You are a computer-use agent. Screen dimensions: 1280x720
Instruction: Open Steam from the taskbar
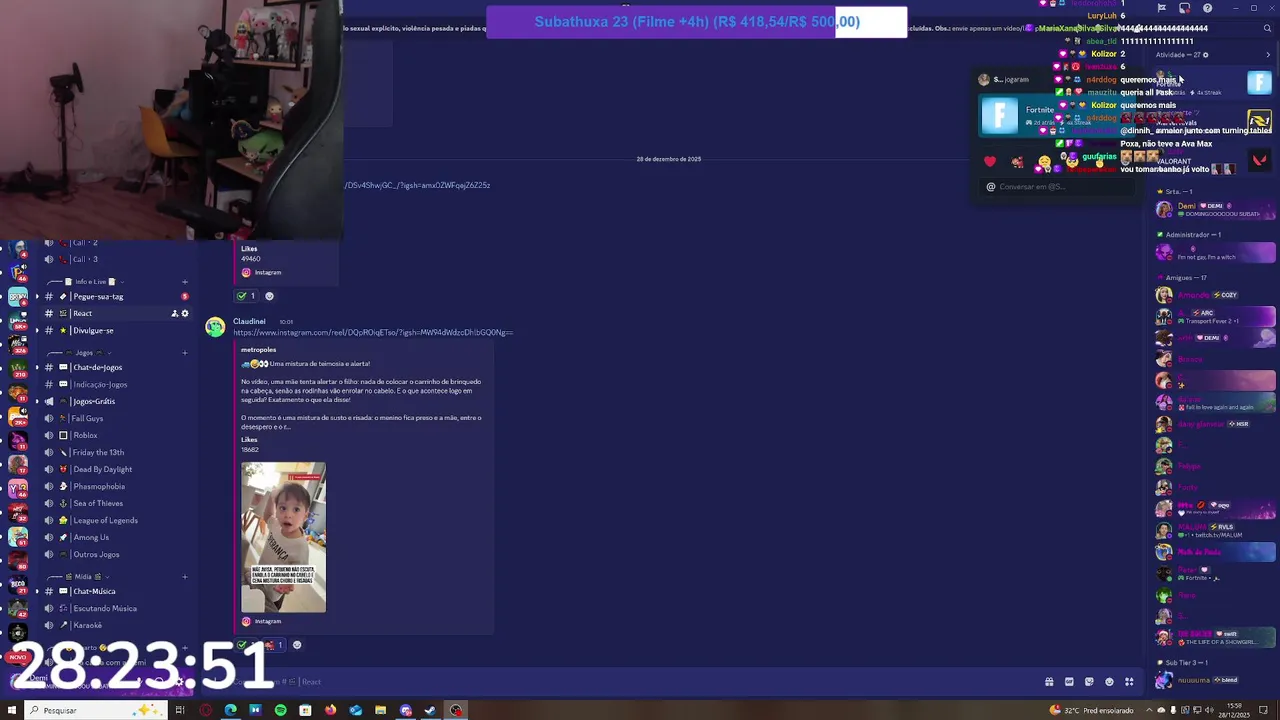pos(430,710)
